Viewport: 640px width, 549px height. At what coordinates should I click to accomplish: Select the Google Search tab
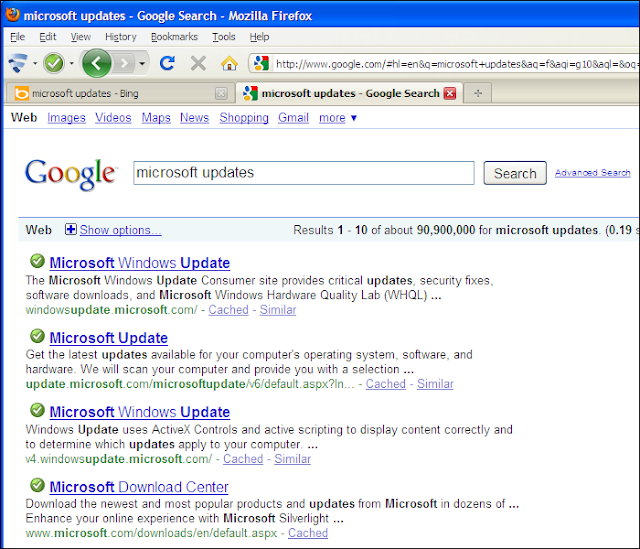[x=350, y=93]
